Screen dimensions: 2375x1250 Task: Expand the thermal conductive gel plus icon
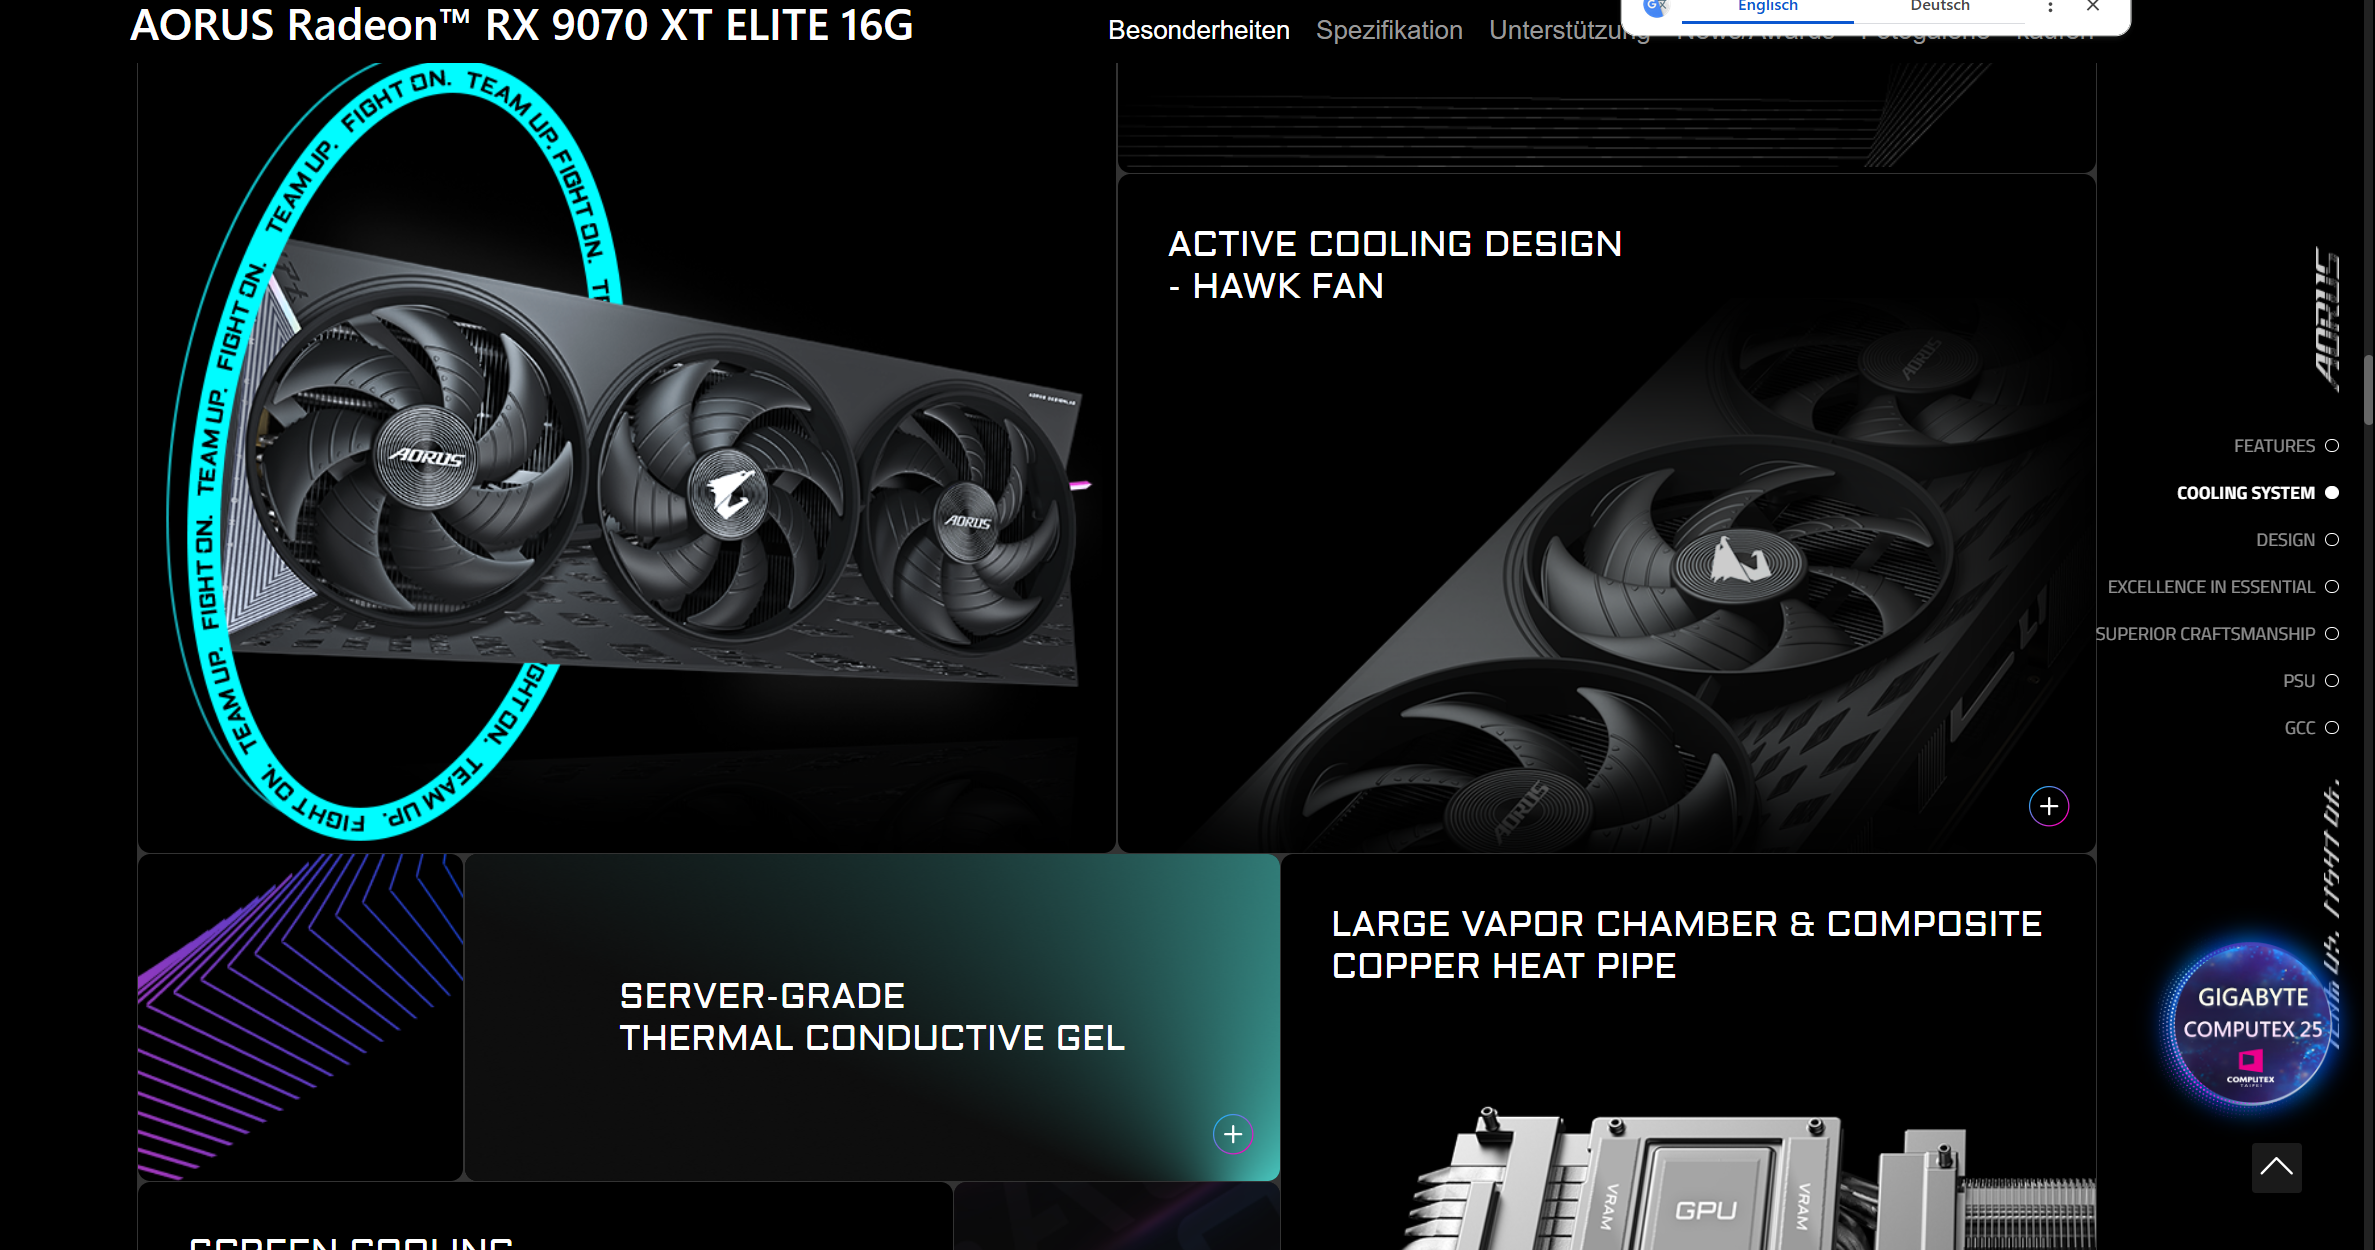(x=1232, y=1134)
